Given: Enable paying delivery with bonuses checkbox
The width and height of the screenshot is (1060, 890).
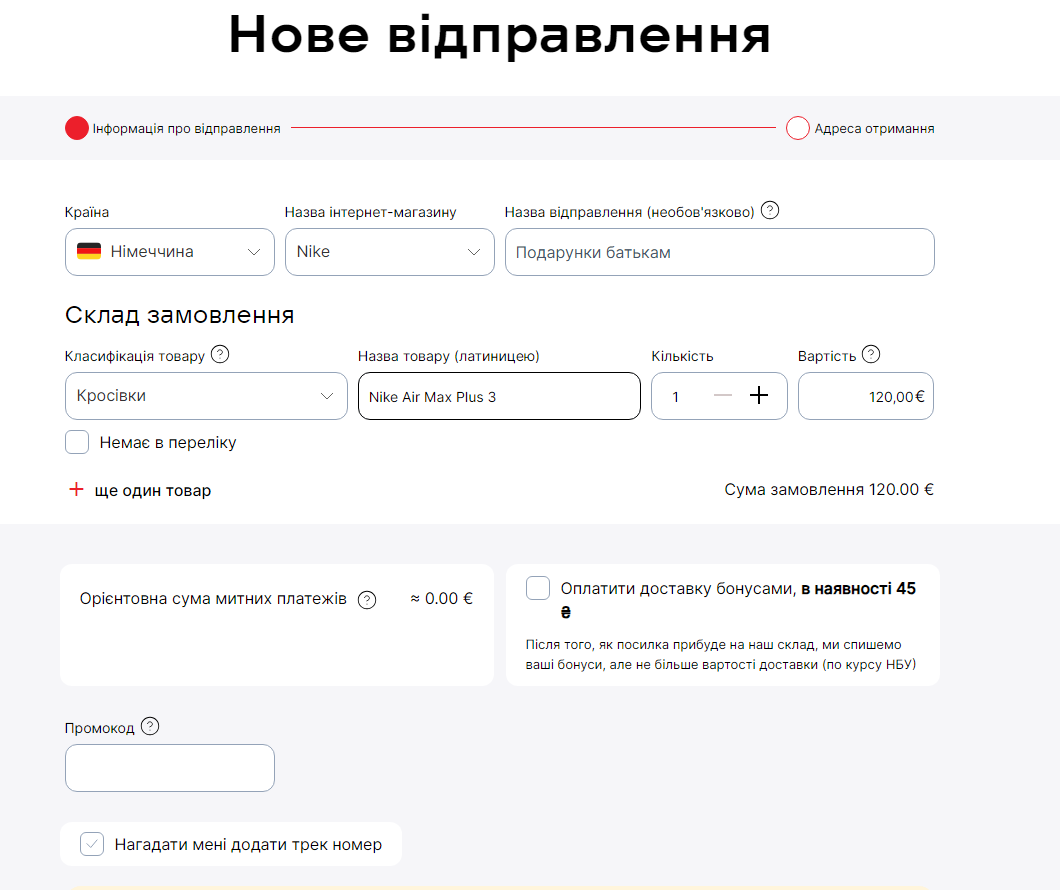Looking at the screenshot, I should (x=538, y=588).
